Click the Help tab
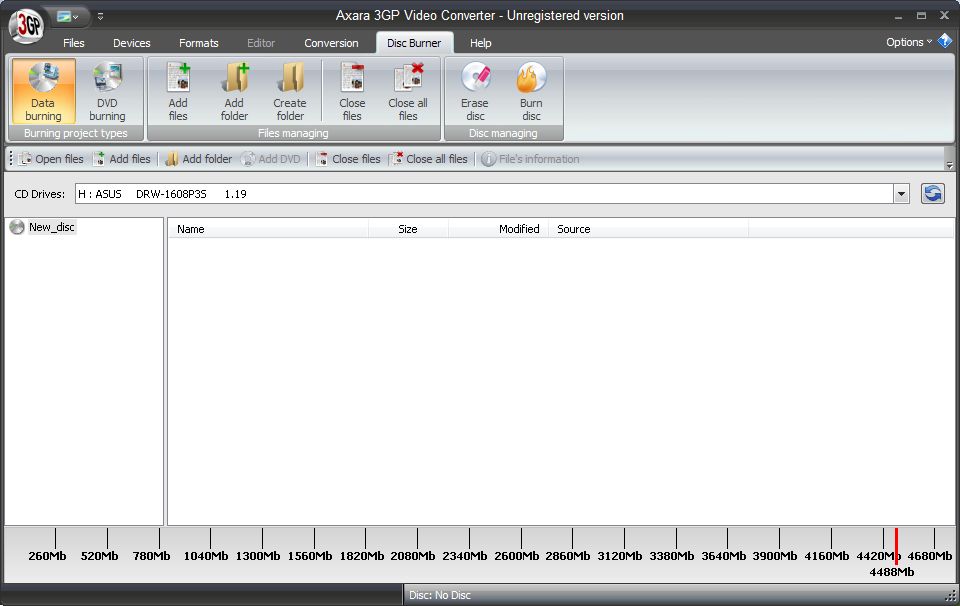The height and width of the screenshot is (606, 960). click(480, 43)
